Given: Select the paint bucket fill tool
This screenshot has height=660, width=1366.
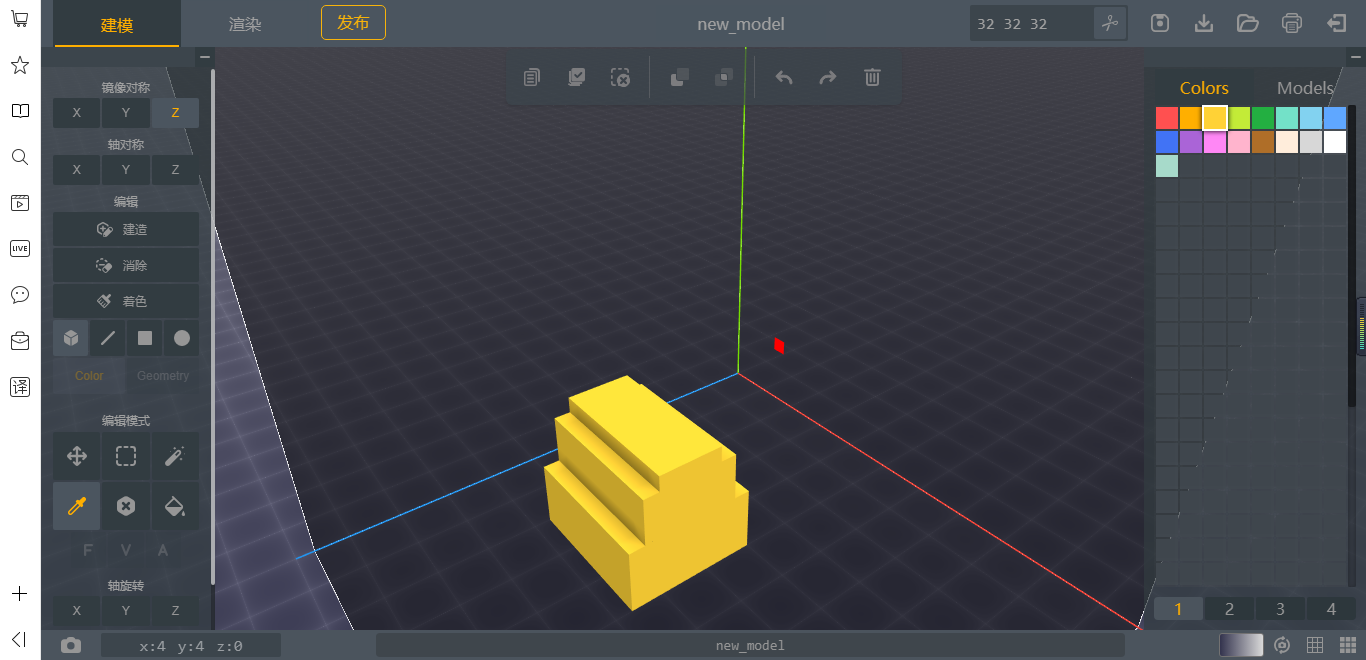Looking at the screenshot, I should coord(174,506).
